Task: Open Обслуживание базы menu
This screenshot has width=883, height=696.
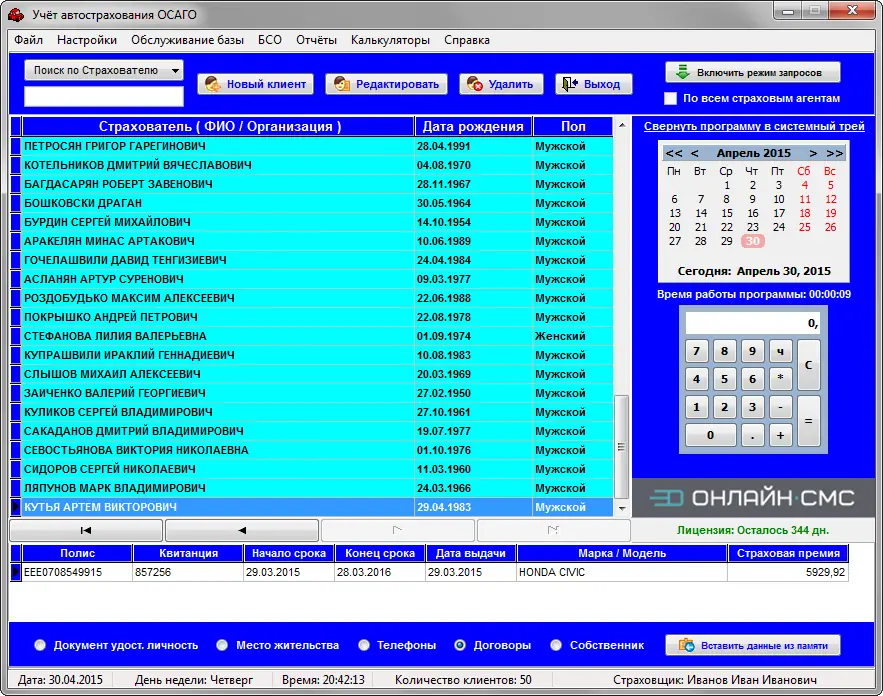Action: pyautogui.click(x=188, y=40)
